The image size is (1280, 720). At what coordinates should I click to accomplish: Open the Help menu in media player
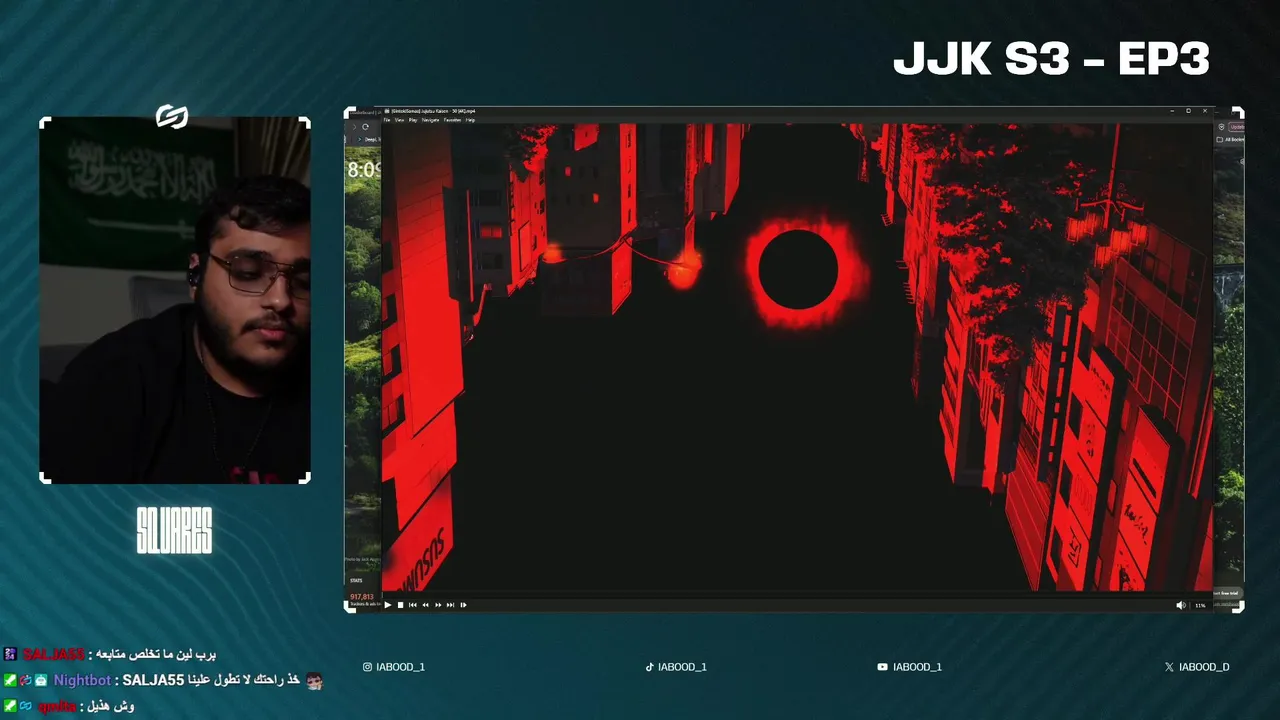pyautogui.click(x=470, y=120)
